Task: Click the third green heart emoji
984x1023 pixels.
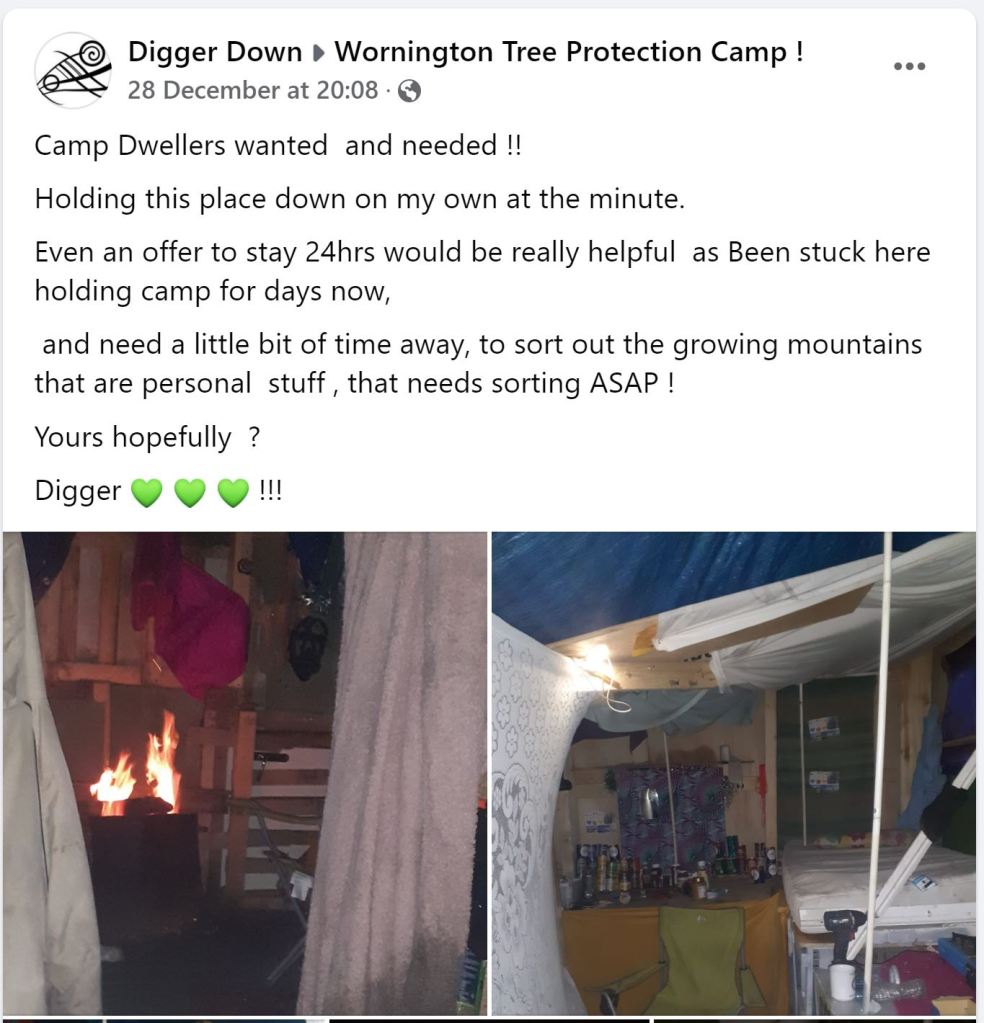Action: pyautogui.click(x=233, y=492)
